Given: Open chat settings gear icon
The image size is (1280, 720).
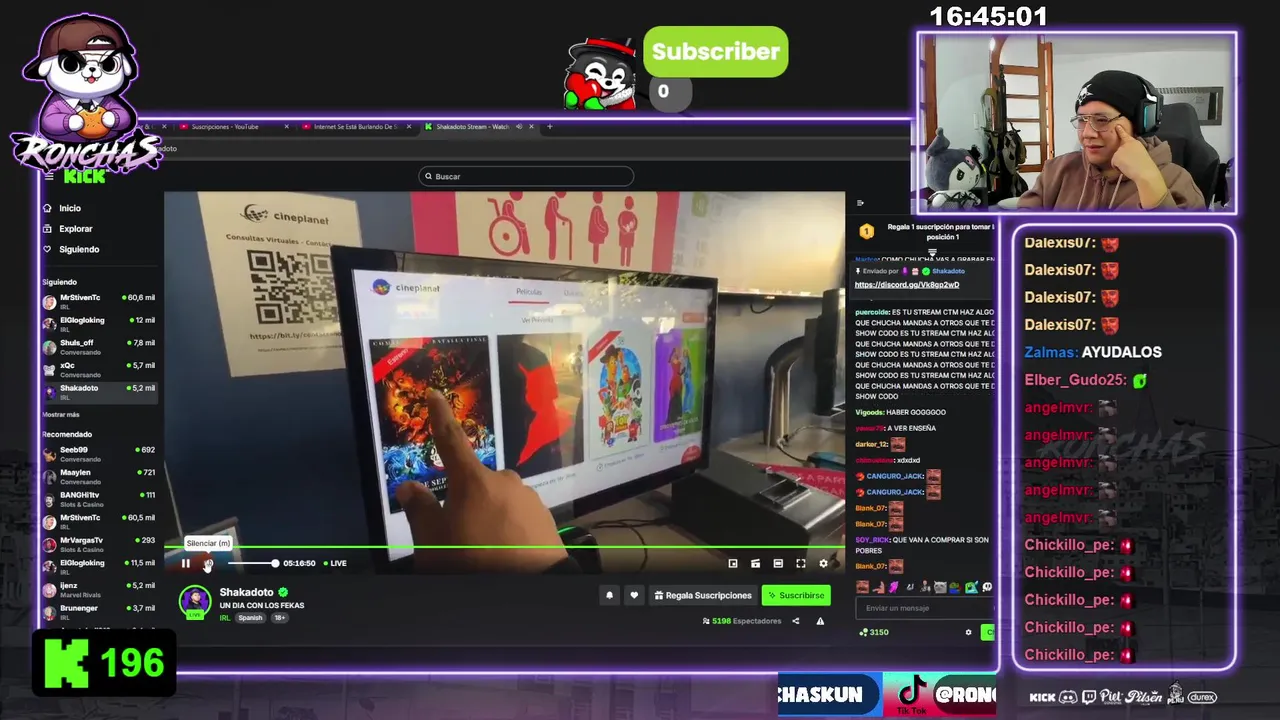Looking at the screenshot, I should [968, 632].
